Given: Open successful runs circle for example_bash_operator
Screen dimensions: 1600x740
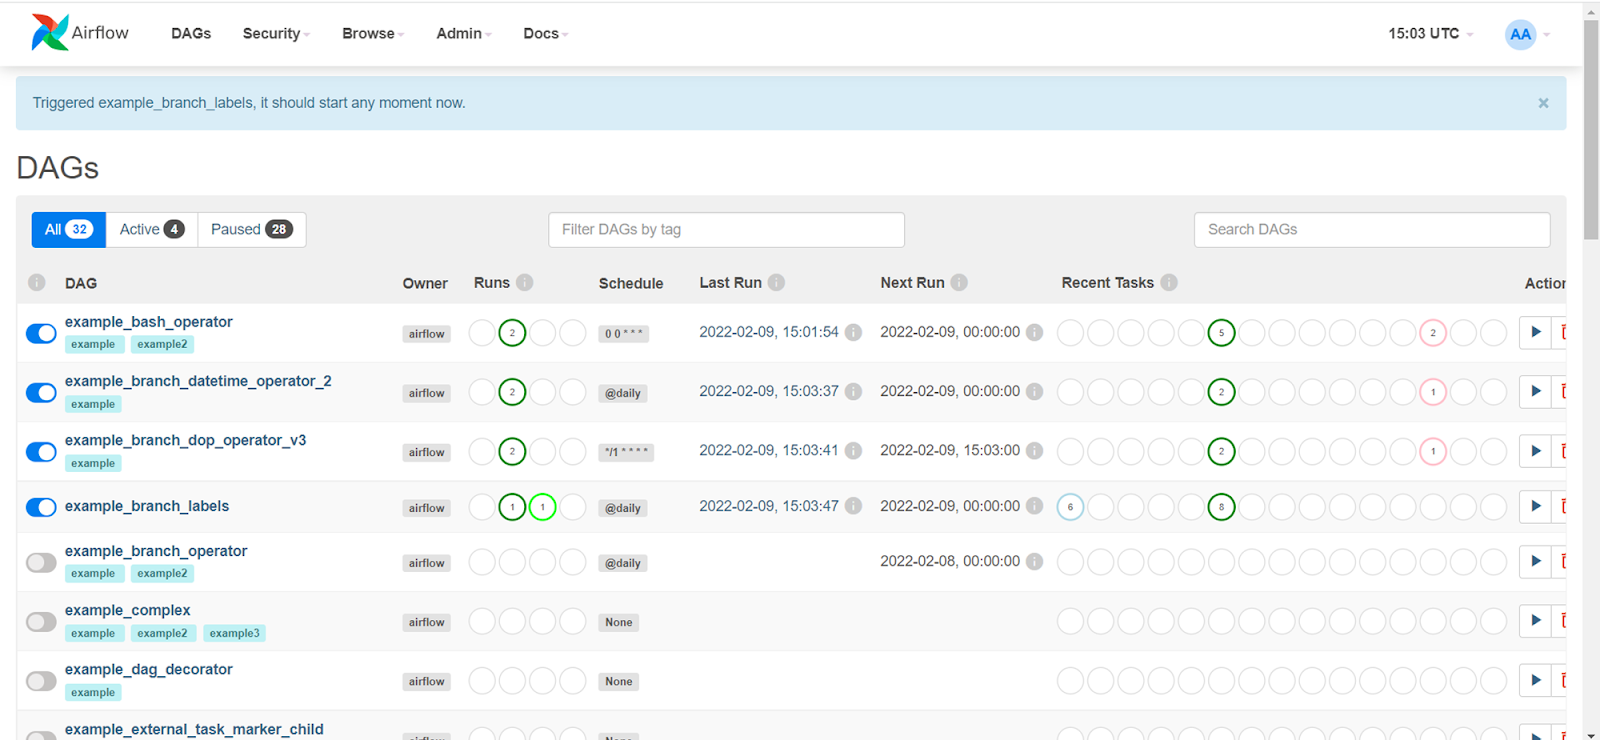Looking at the screenshot, I should [x=512, y=333].
